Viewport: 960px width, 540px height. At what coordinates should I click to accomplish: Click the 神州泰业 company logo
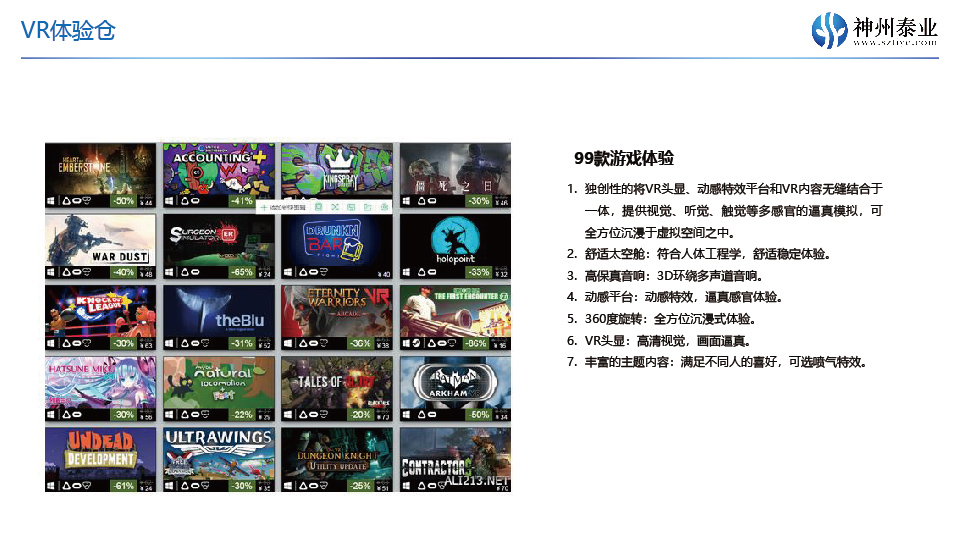point(874,29)
